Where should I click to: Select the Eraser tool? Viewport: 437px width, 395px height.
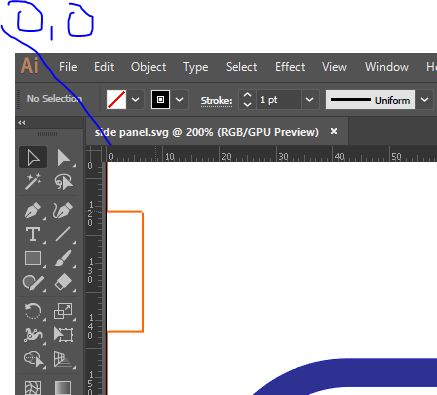pos(63,282)
